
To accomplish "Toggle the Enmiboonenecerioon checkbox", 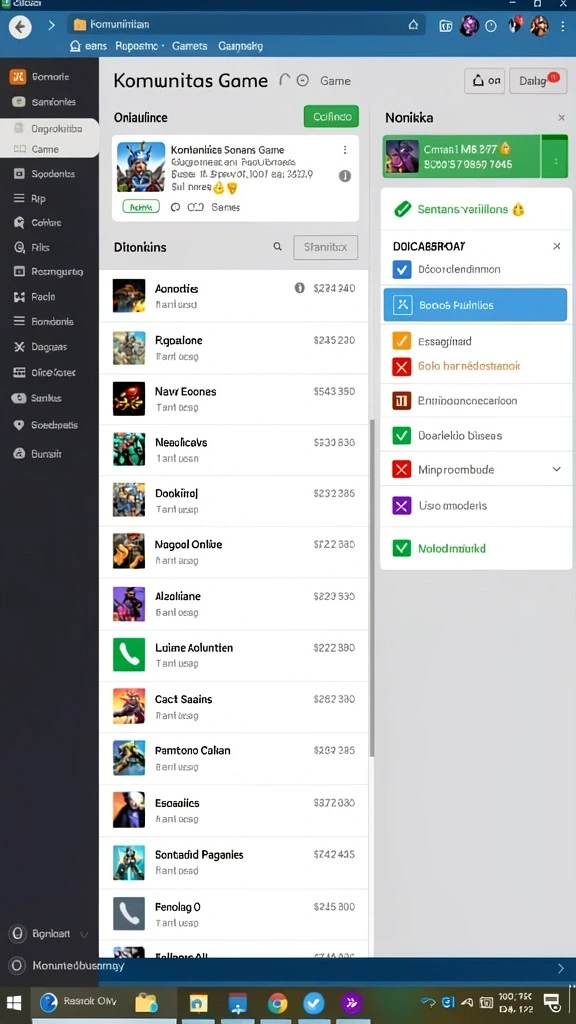I will pos(402,400).
